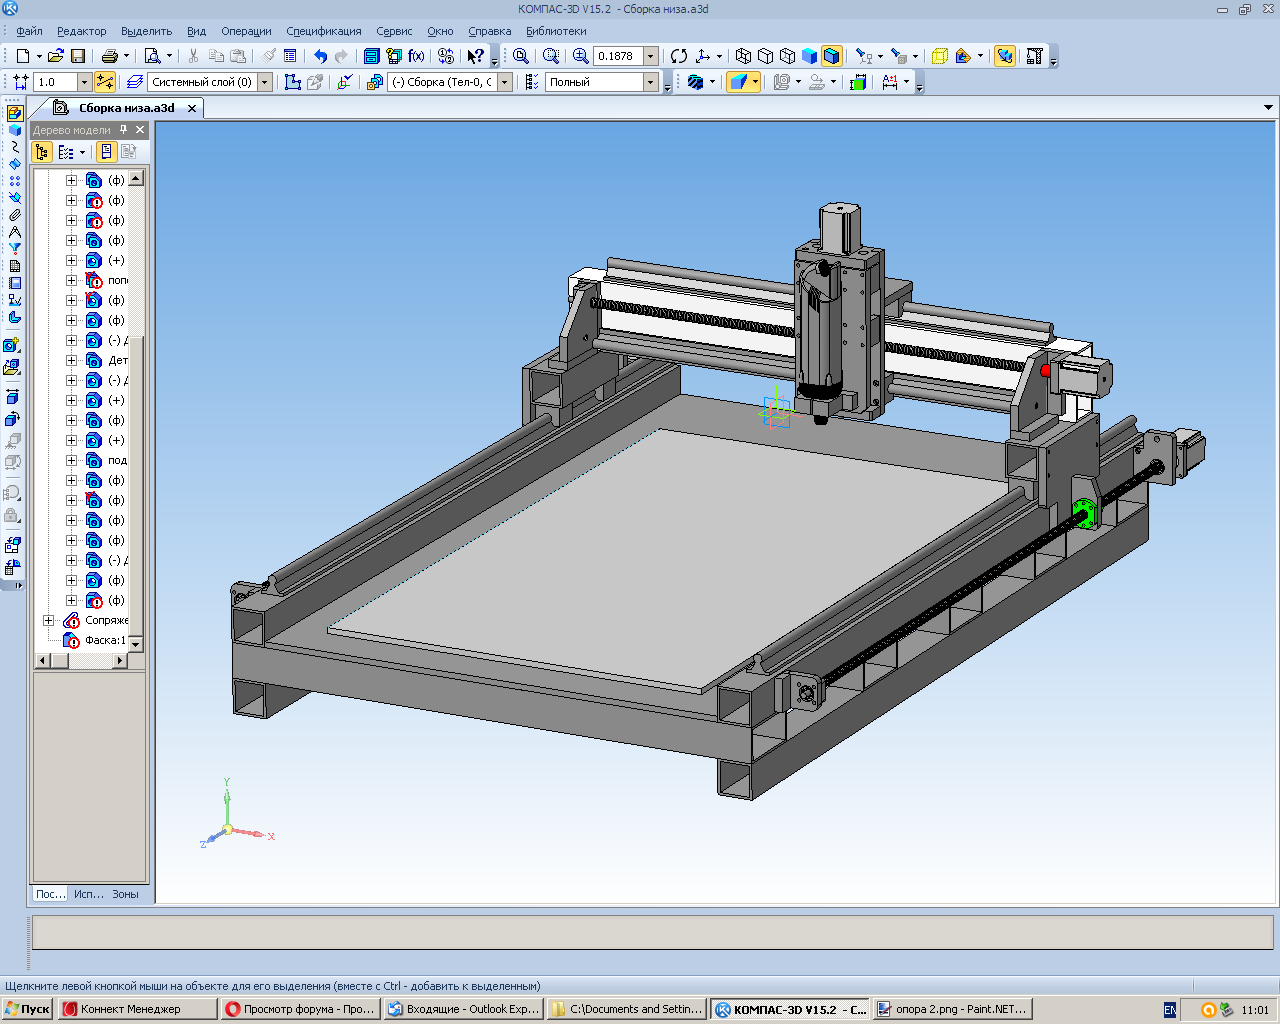Open the Операции menu
The image size is (1280, 1024).
pyautogui.click(x=246, y=31)
